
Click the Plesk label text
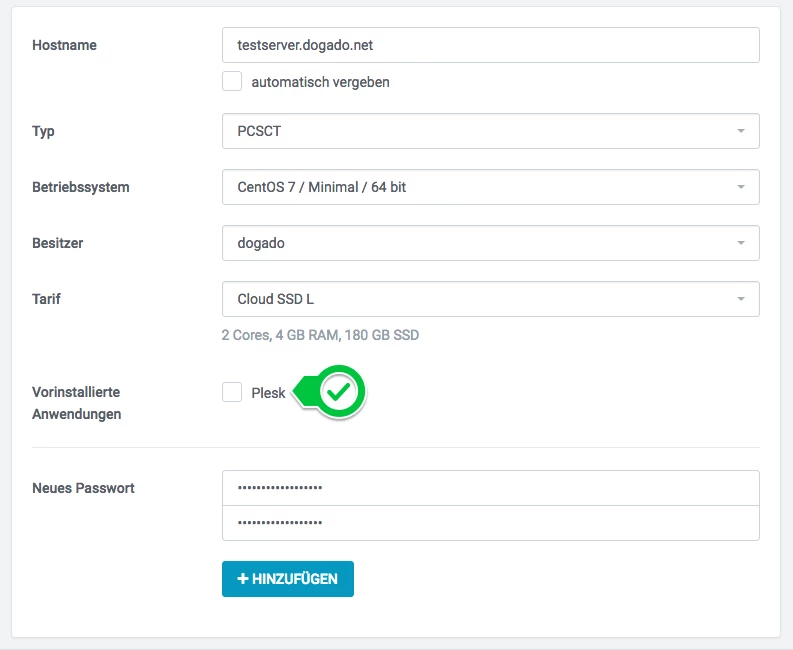point(269,393)
